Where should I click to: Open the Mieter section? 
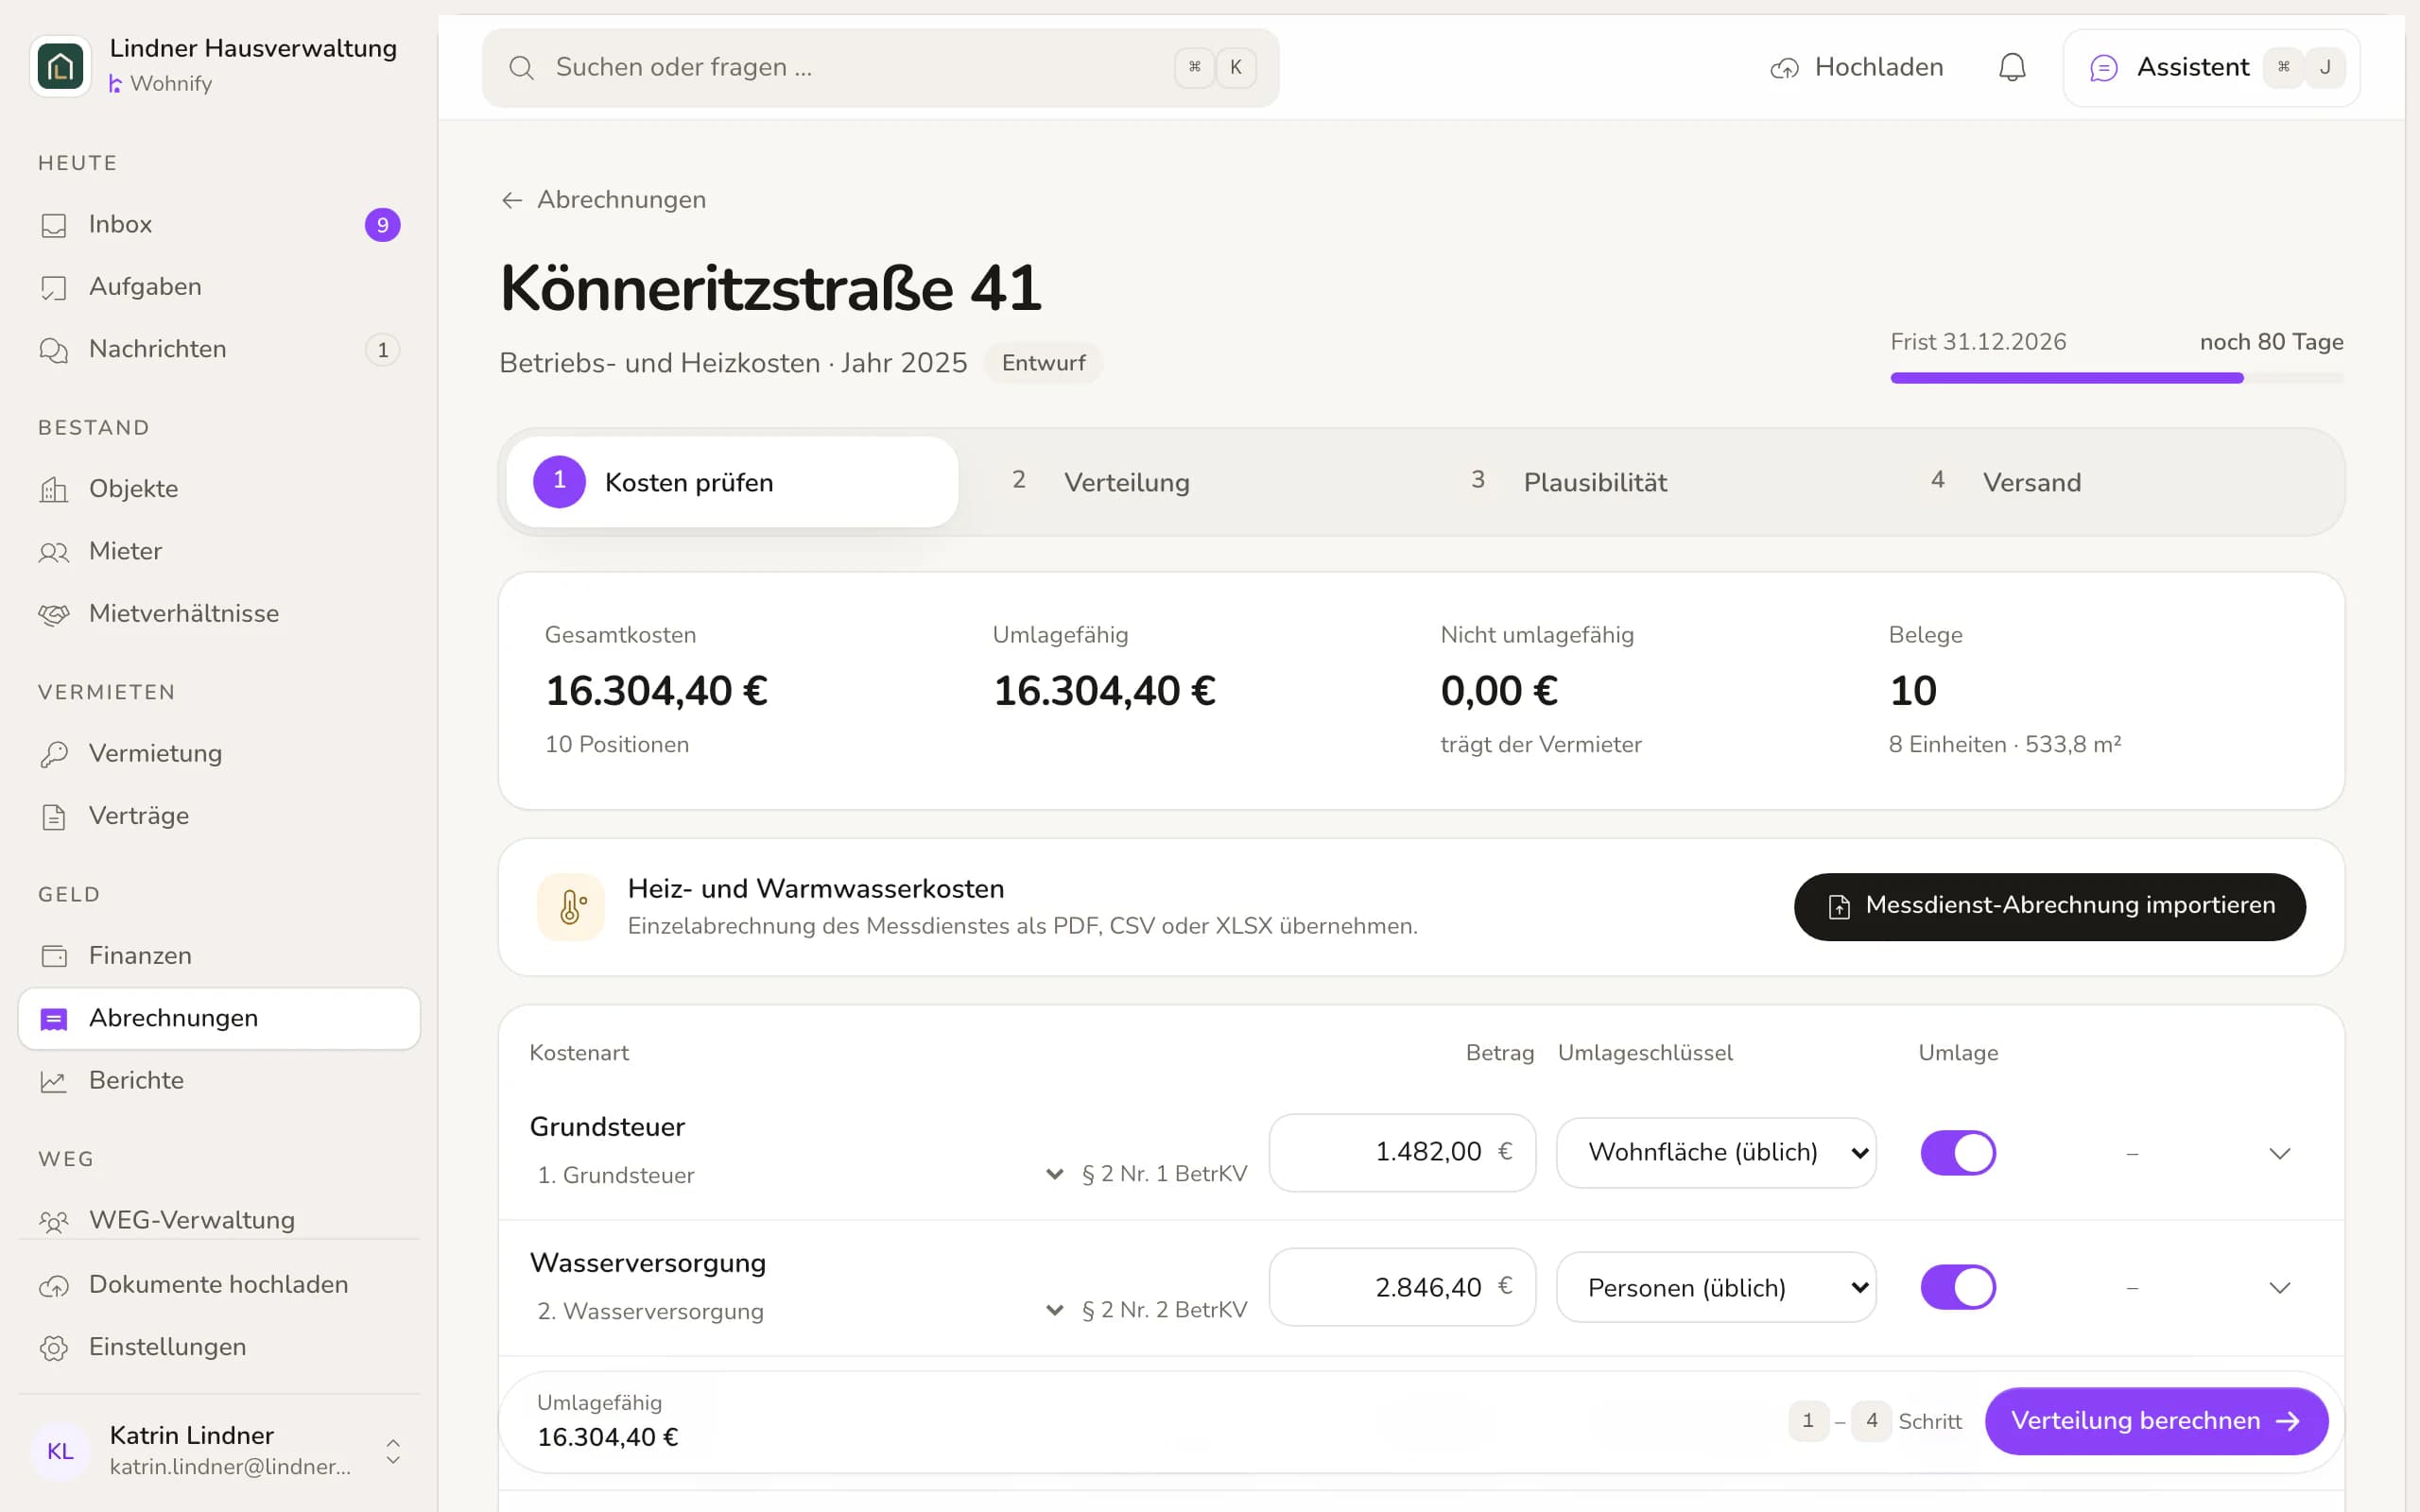[219, 551]
